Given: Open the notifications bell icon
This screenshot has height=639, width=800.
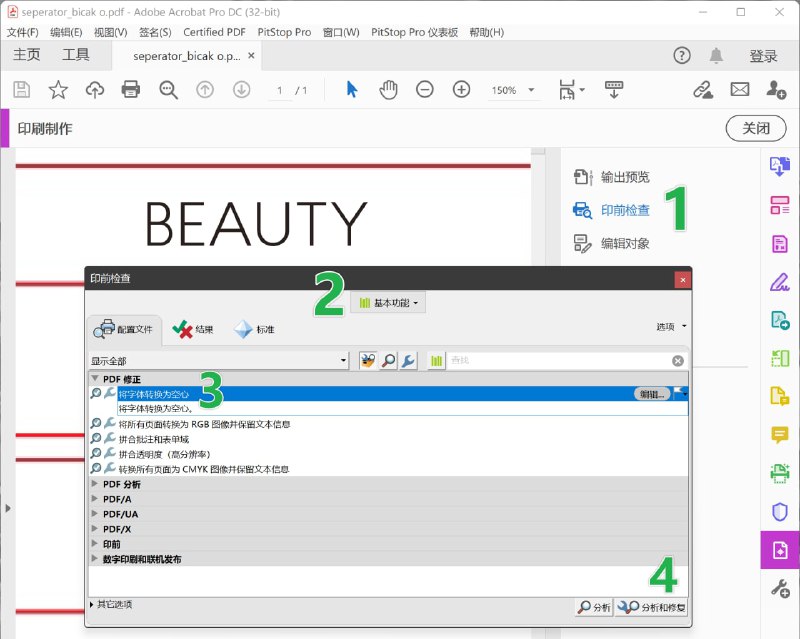Looking at the screenshot, I should 716,56.
